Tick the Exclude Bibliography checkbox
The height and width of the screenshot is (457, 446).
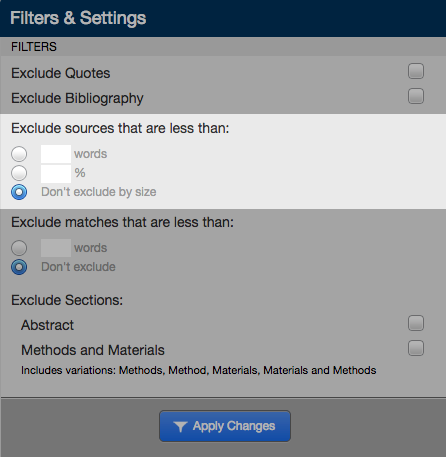point(416,96)
